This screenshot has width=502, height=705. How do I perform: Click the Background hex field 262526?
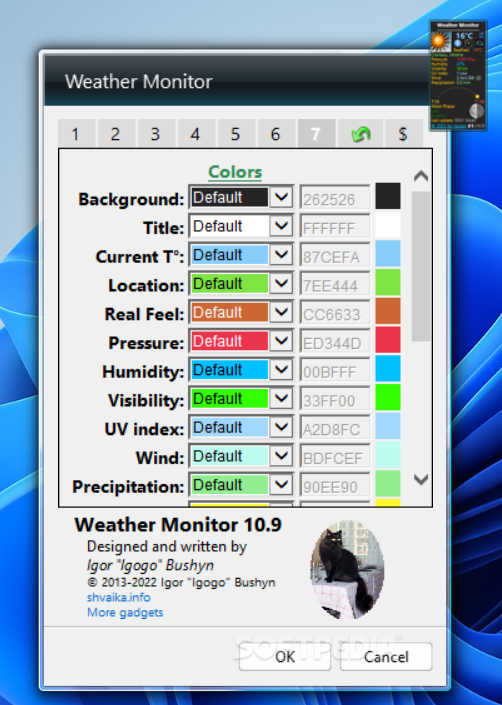[x=335, y=198]
